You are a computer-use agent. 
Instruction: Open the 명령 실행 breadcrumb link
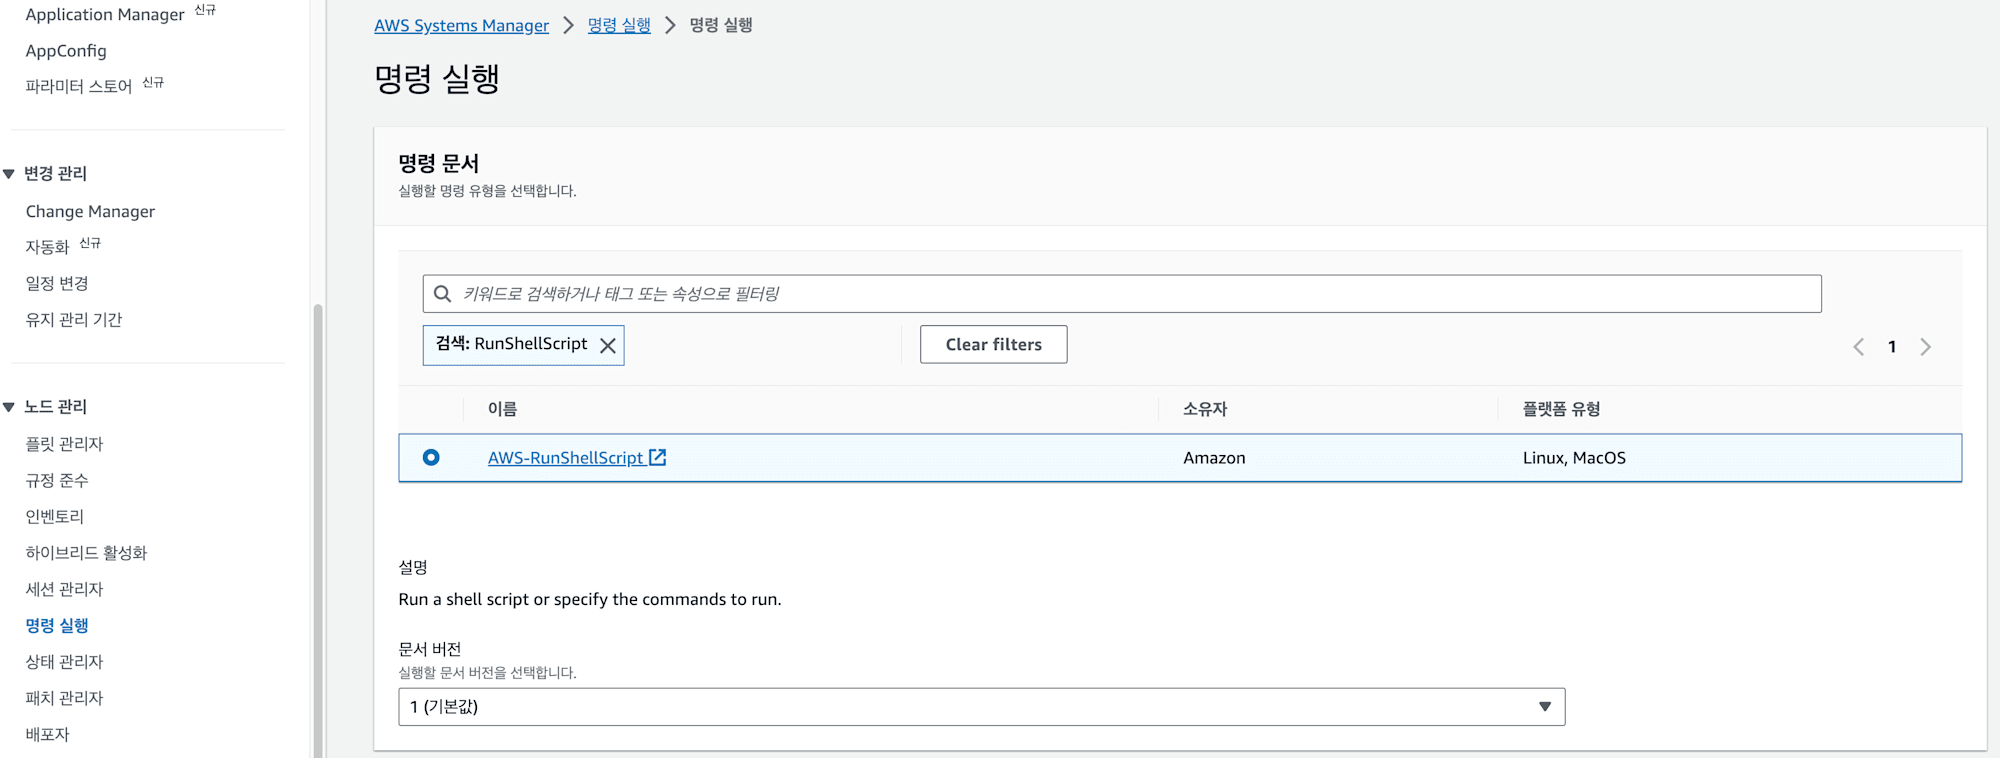tap(619, 25)
